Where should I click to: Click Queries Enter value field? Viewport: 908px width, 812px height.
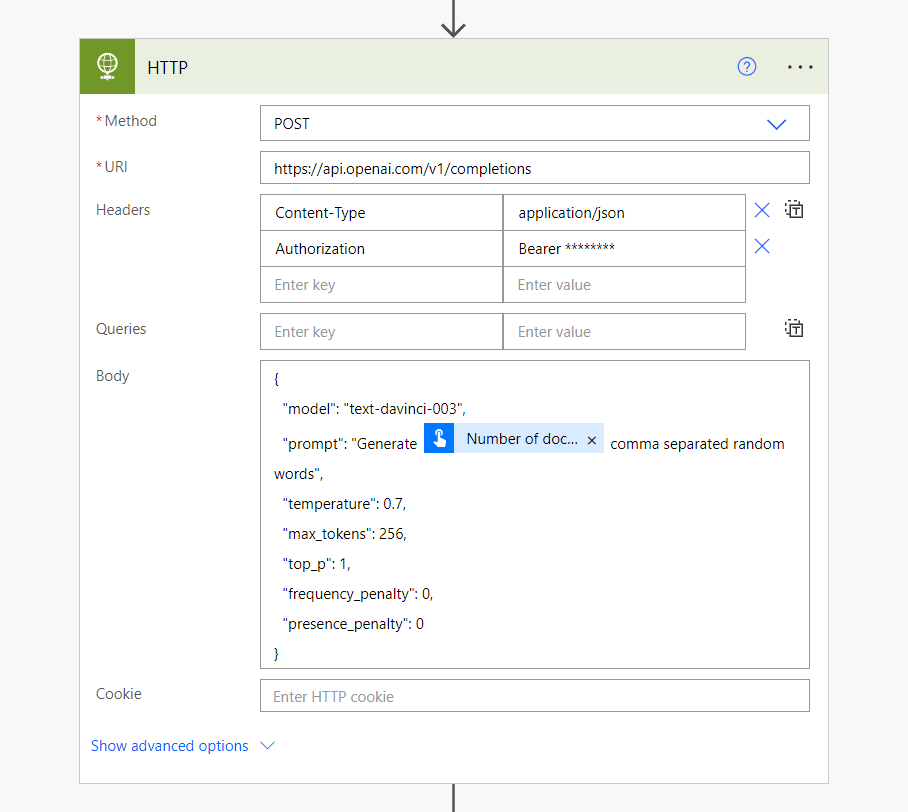[624, 332]
